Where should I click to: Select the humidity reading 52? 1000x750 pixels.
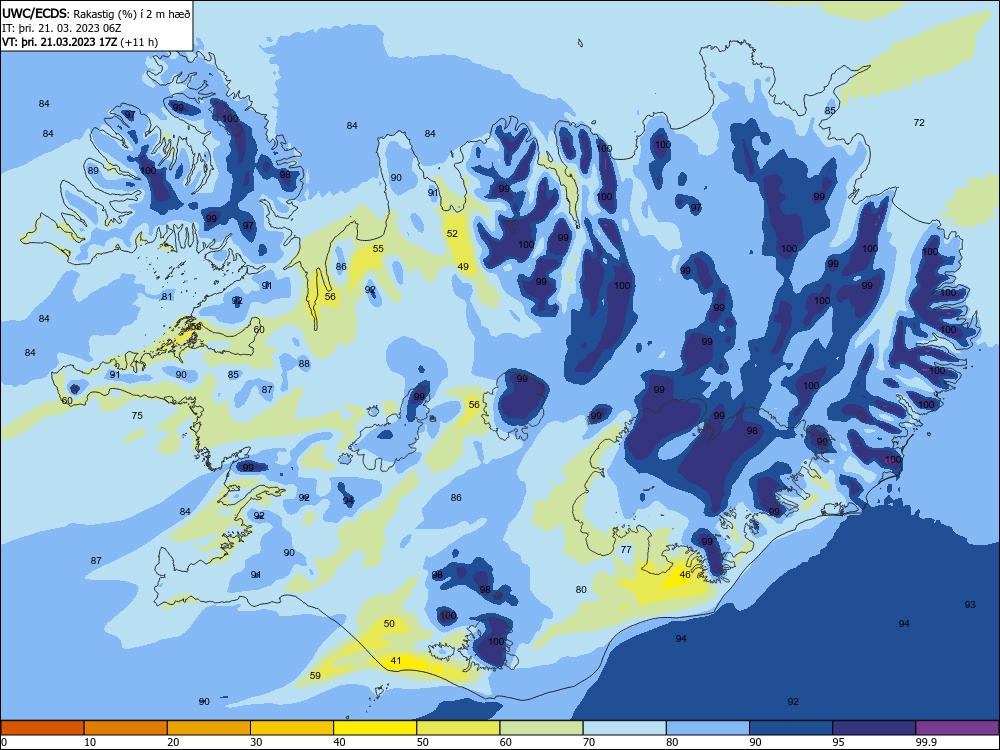pos(452,233)
